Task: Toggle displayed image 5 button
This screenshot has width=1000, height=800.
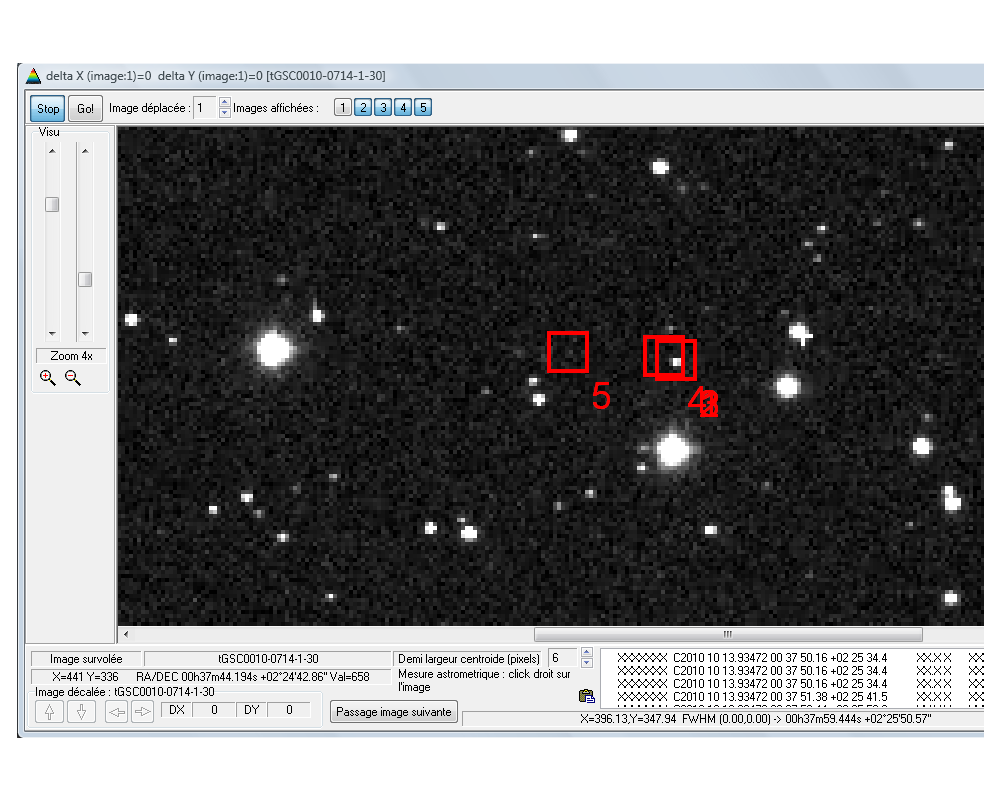Action: point(422,108)
